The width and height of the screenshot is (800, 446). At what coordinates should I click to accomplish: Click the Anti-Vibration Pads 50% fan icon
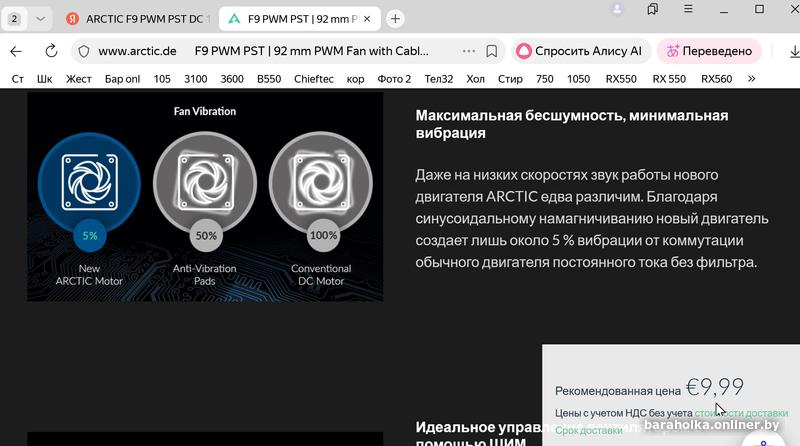(x=205, y=183)
